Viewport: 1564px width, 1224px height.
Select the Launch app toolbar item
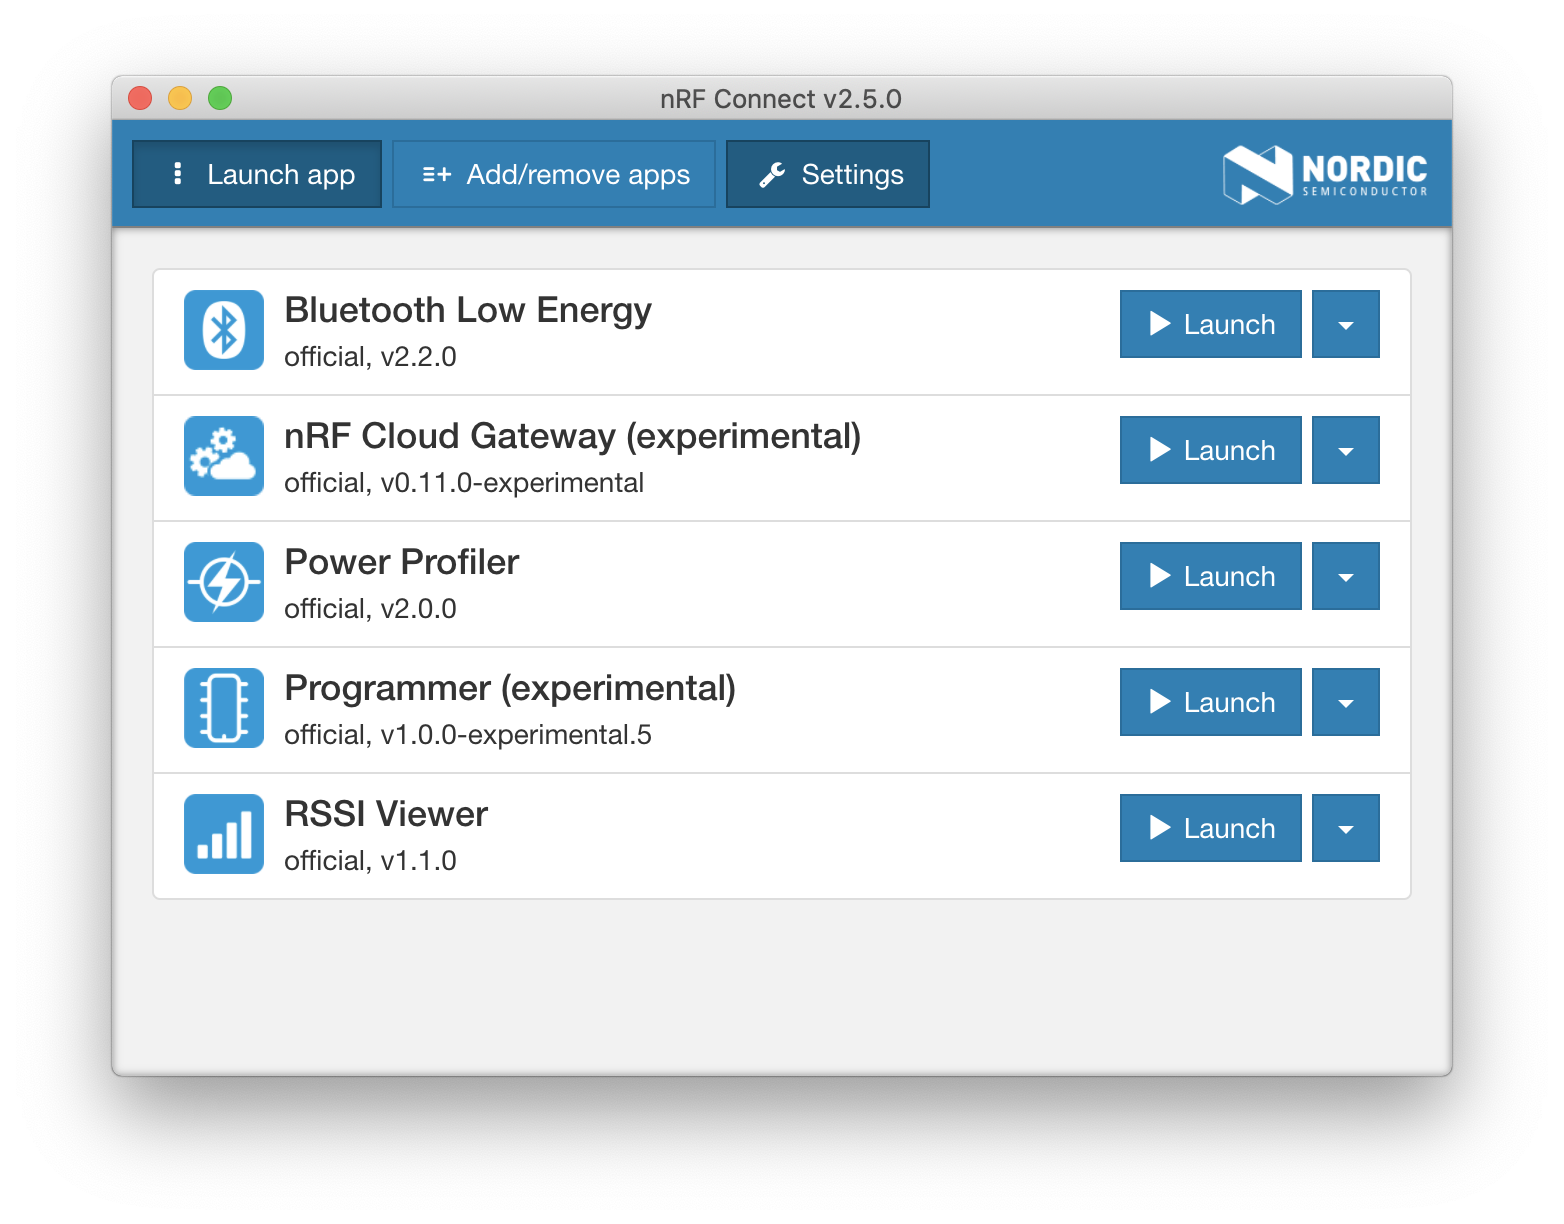point(256,173)
